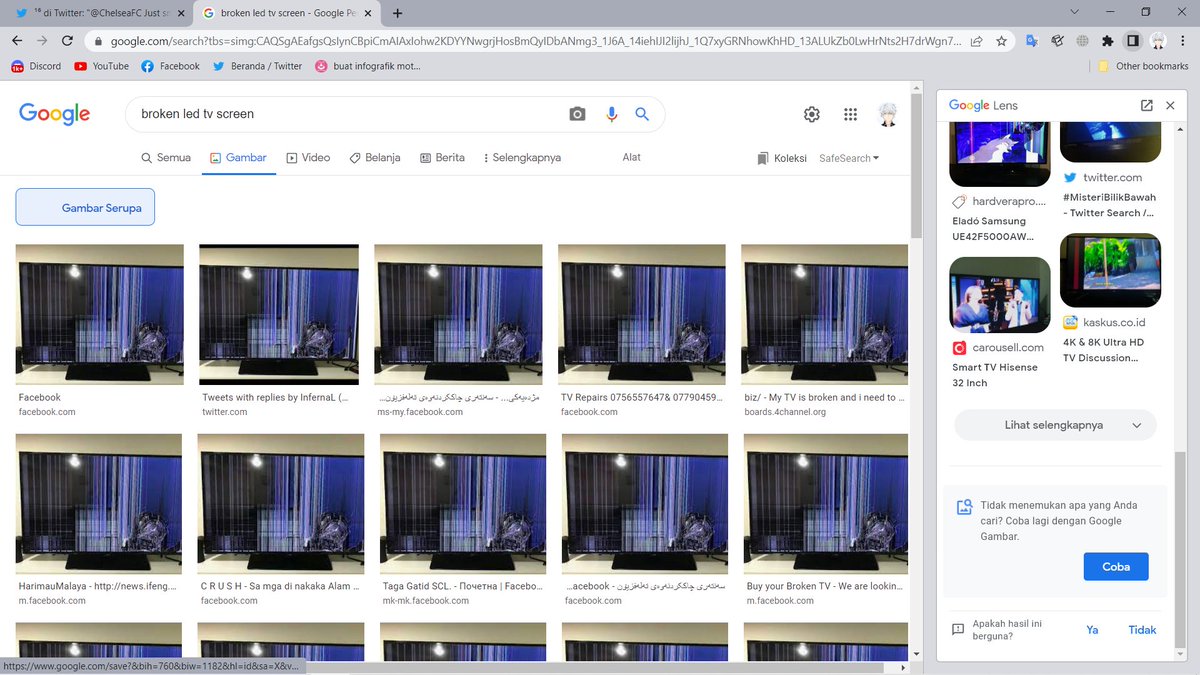The height and width of the screenshot is (675, 1200).
Task: Select the Gambar images tab
Action: coord(238,158)
